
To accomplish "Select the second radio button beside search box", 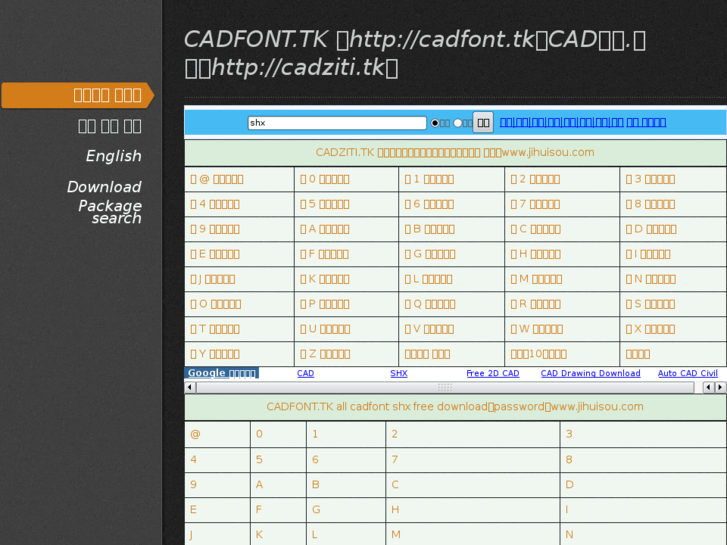I will coord(458,123).
